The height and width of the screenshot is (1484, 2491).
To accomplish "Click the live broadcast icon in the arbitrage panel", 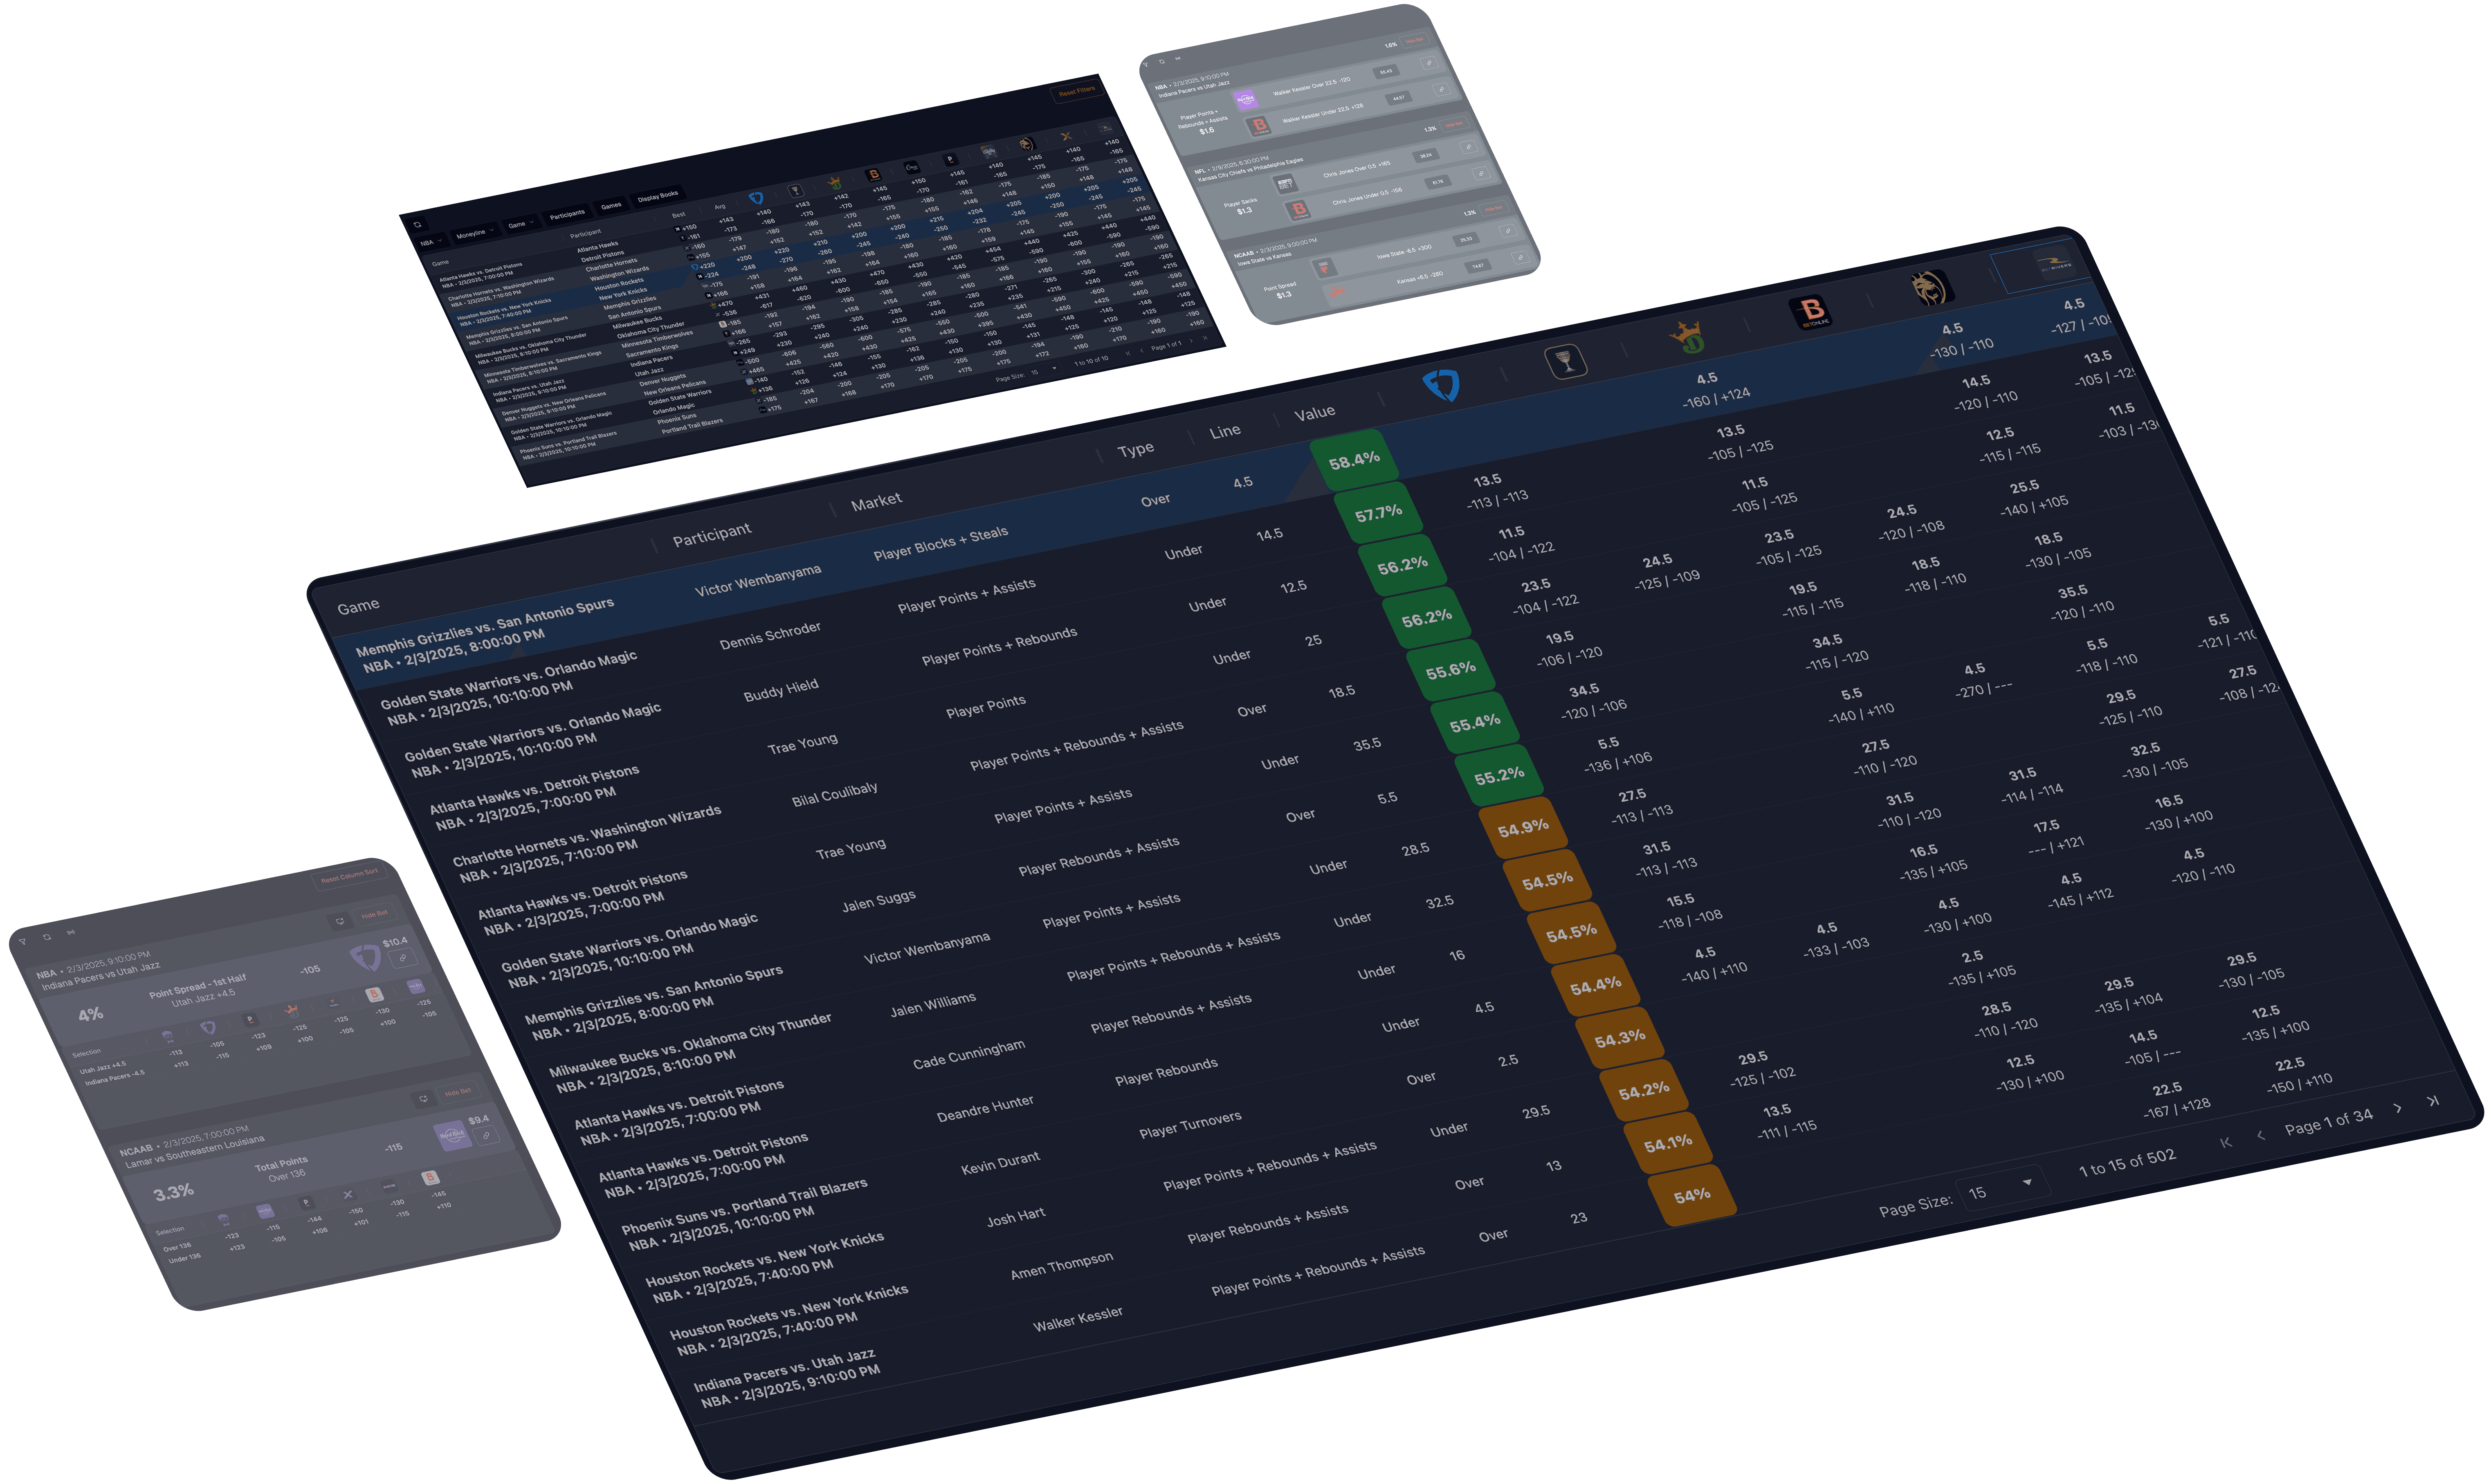I will [1178, 58].
